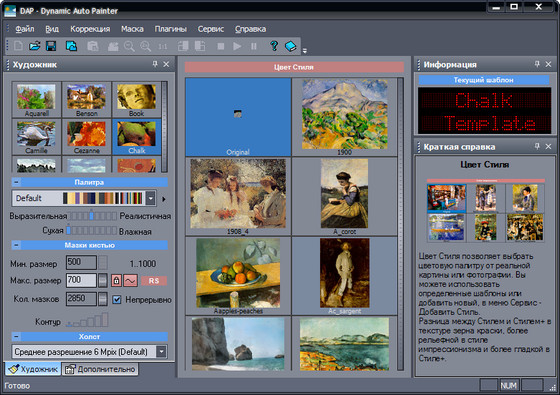Viewport: 560px width, 395px height.
Task: Stop painting with the square stop icon
Action: 221,46
